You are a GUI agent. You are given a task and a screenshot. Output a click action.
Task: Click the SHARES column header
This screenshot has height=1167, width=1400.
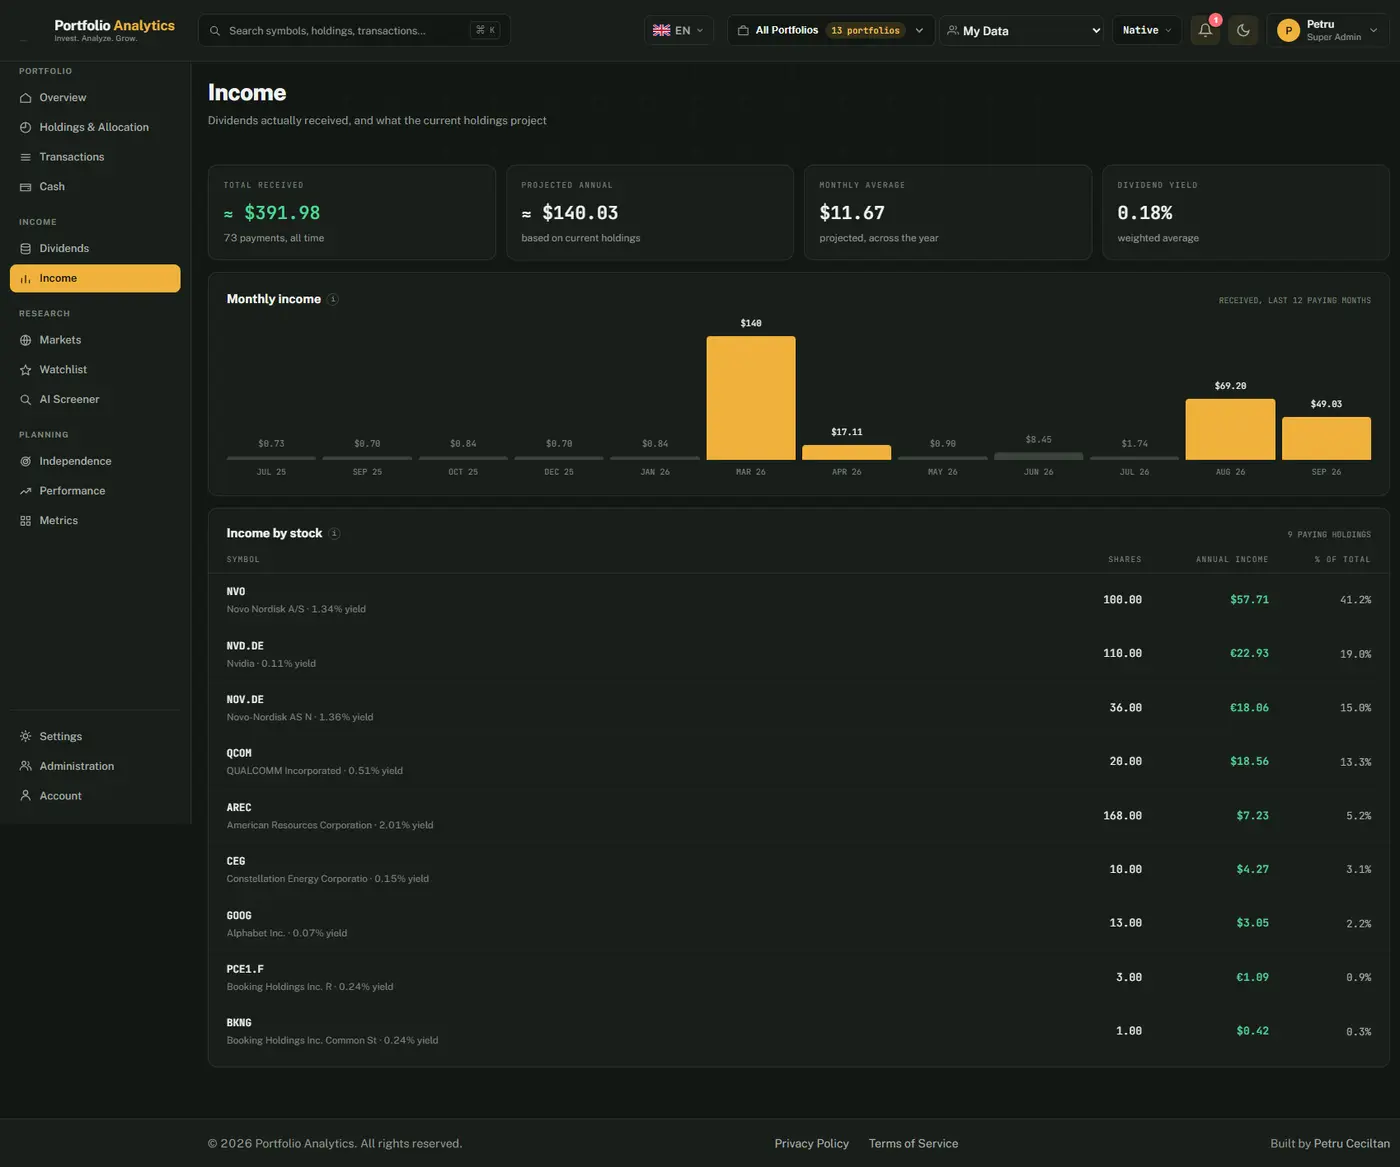[1125, 560]
